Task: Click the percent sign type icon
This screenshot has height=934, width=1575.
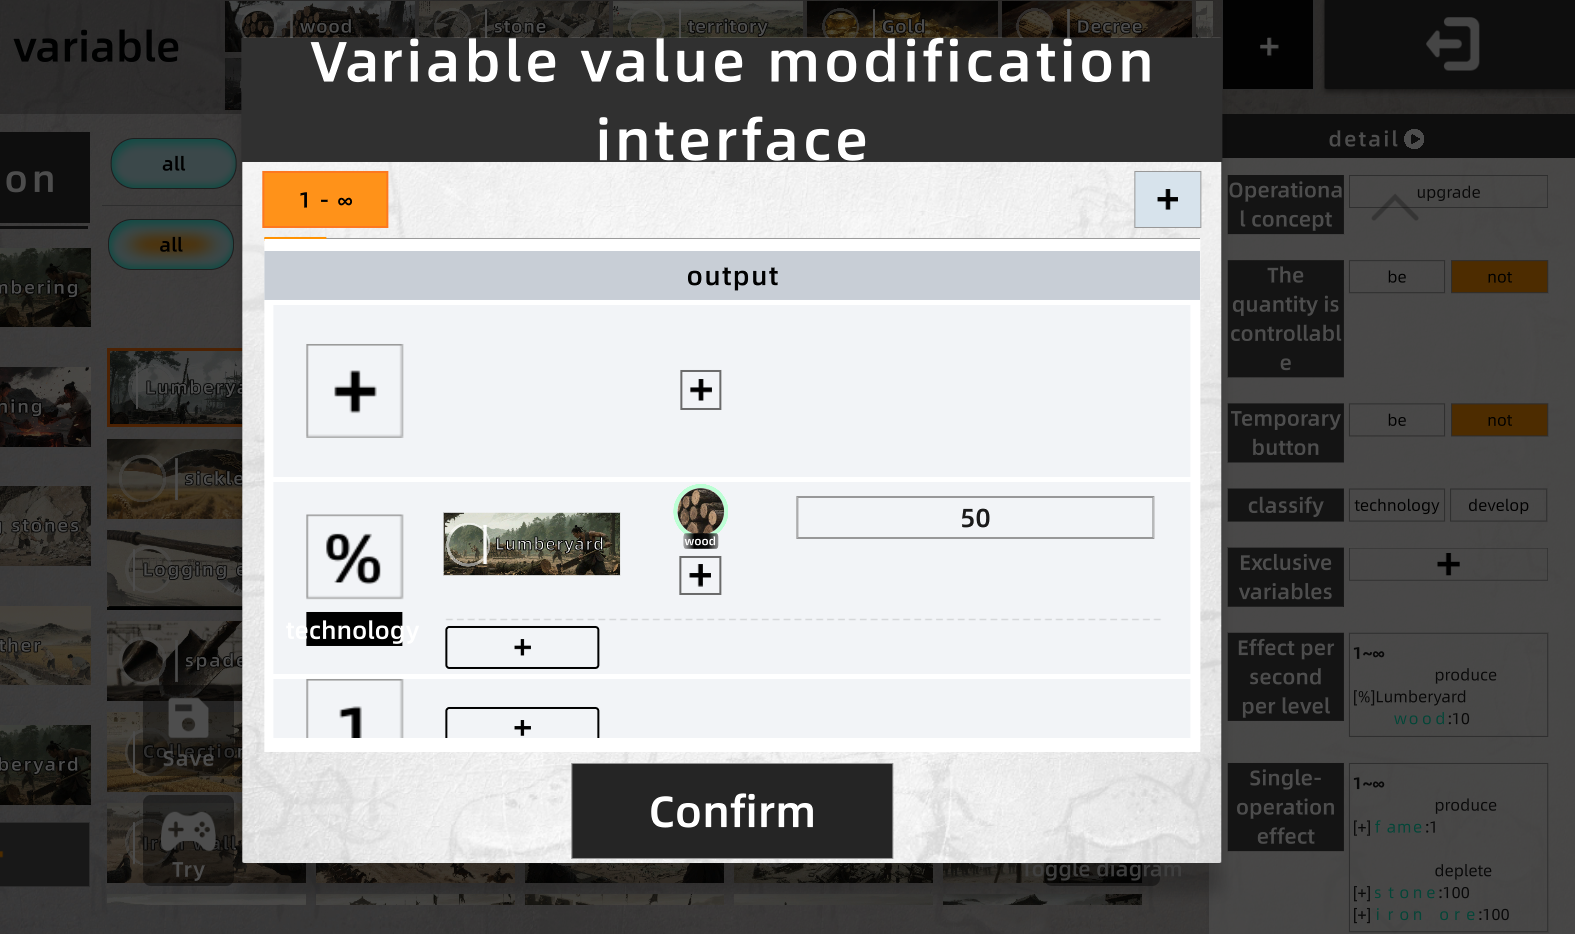Action: tap(354, 557)
